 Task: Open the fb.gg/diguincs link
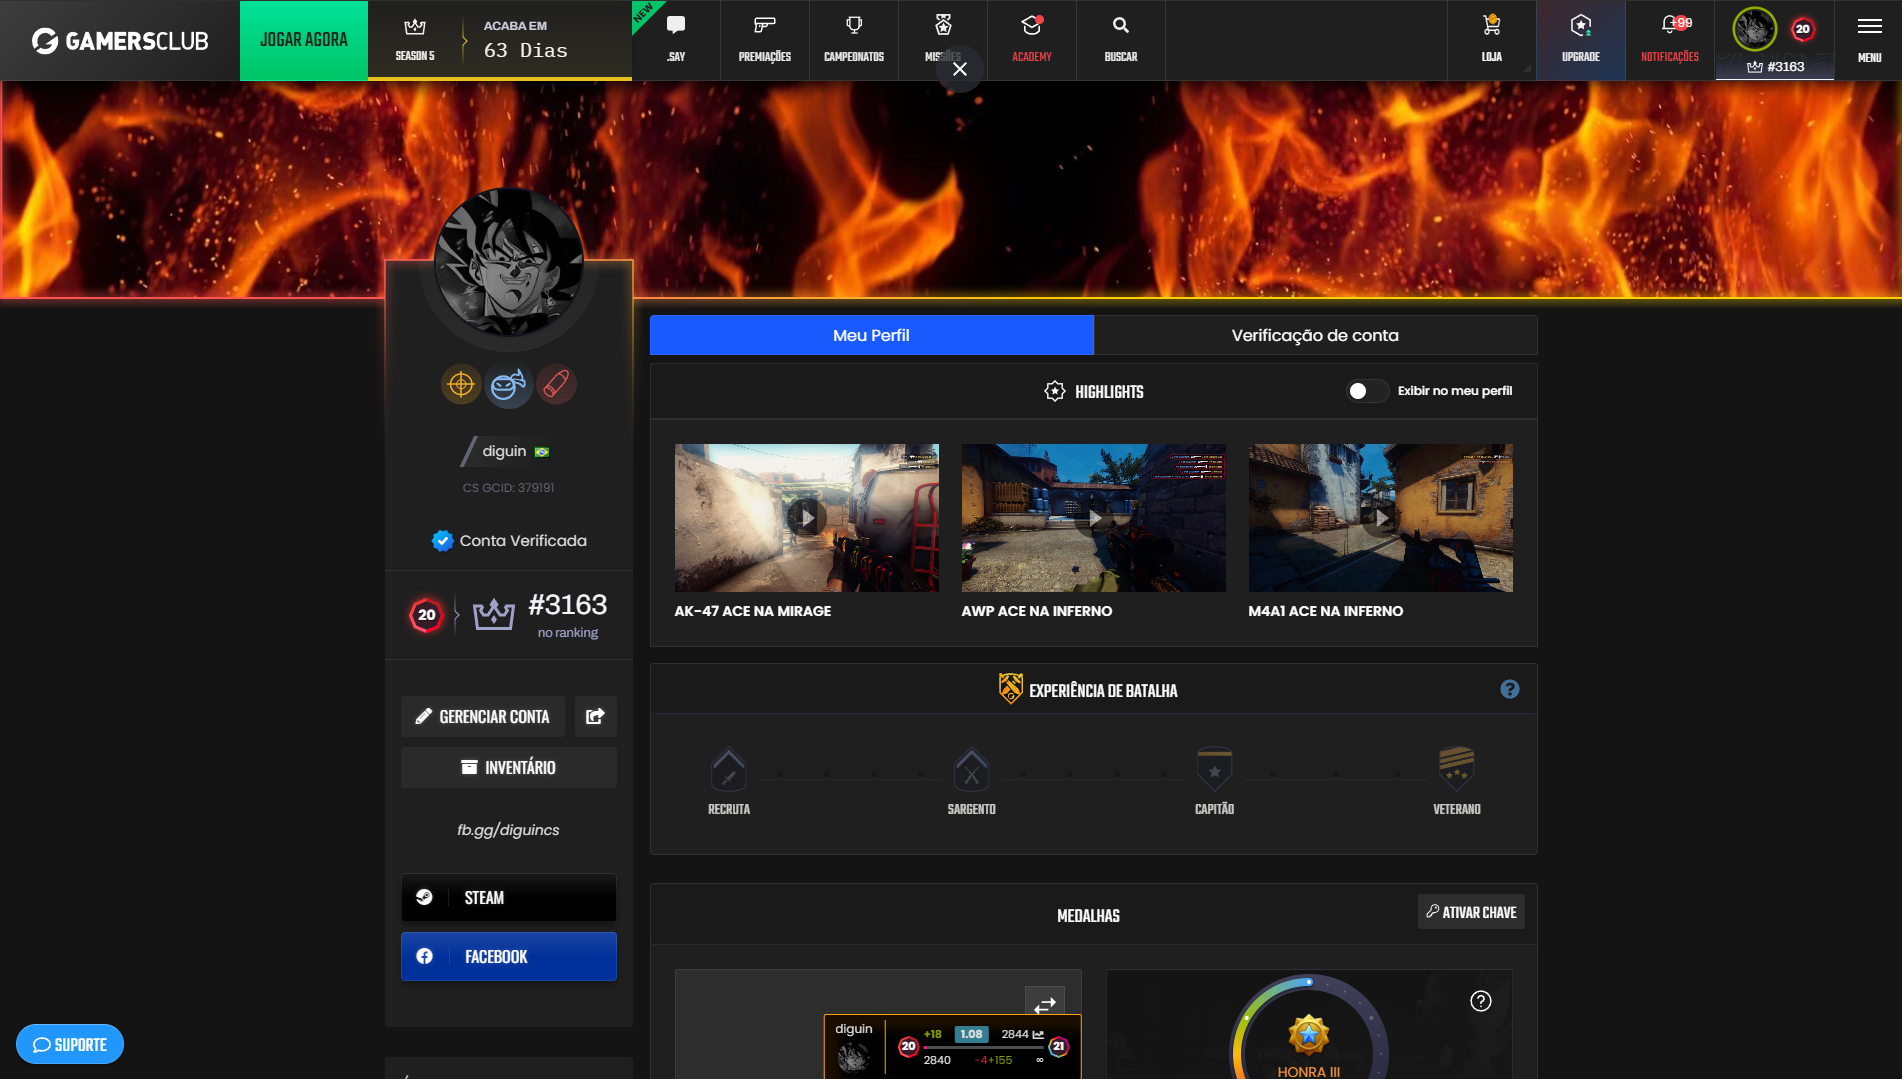click(508, 830)
